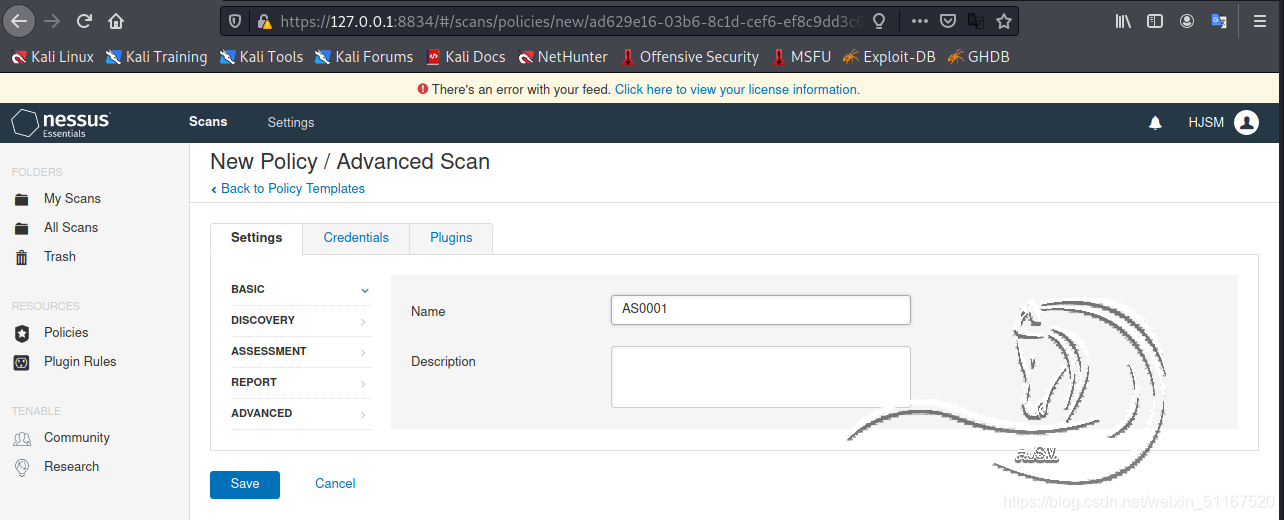Reload the current page
This screenshot has width=1284, height=520.
(84, 21)
